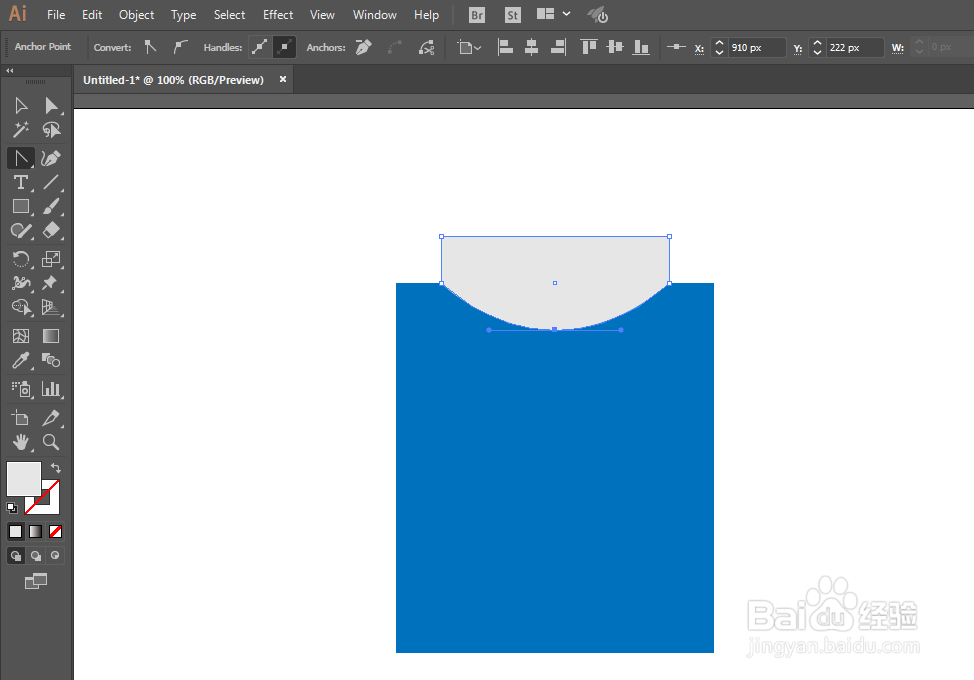Increase the X position with its stepper
Image resolution: width=974 pixels, height=680 pixels.
click(719, 42)
